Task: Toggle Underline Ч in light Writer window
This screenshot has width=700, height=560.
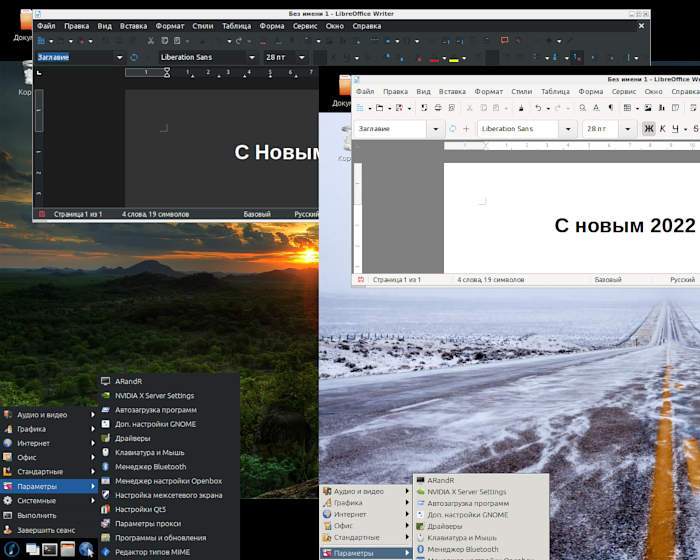Action: [x=675, y=129]
